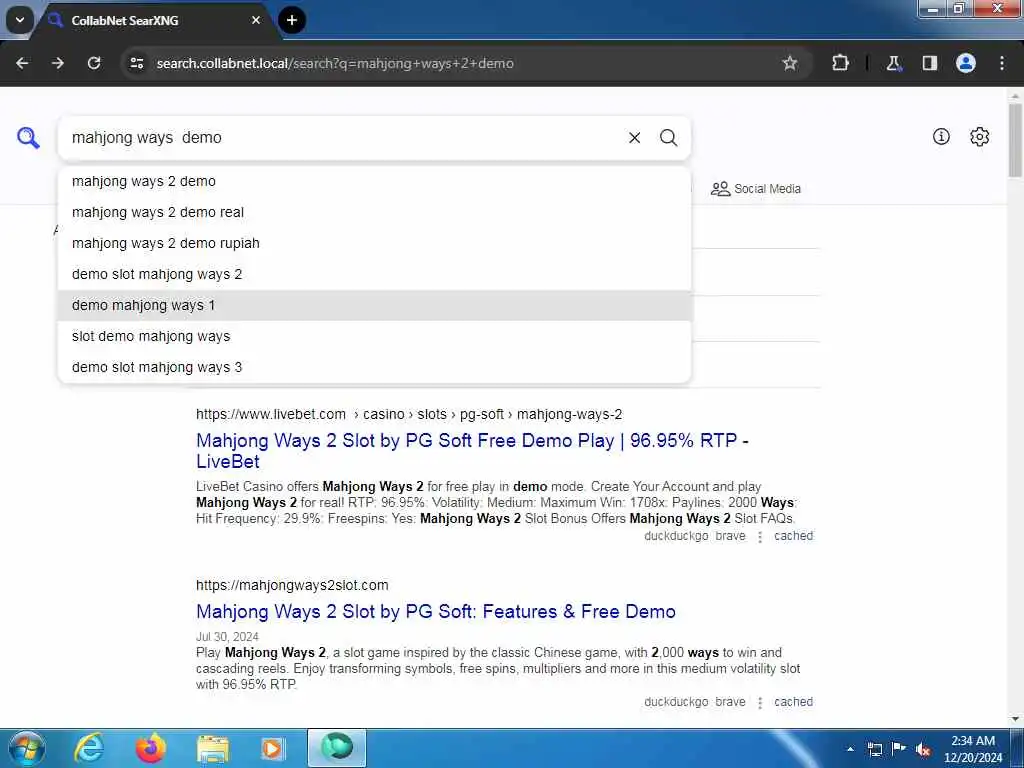The height and width of the screenshot is (768, 1024).
Task: Click the page vertical scrollbar thumb
Action: [1015, 140]
